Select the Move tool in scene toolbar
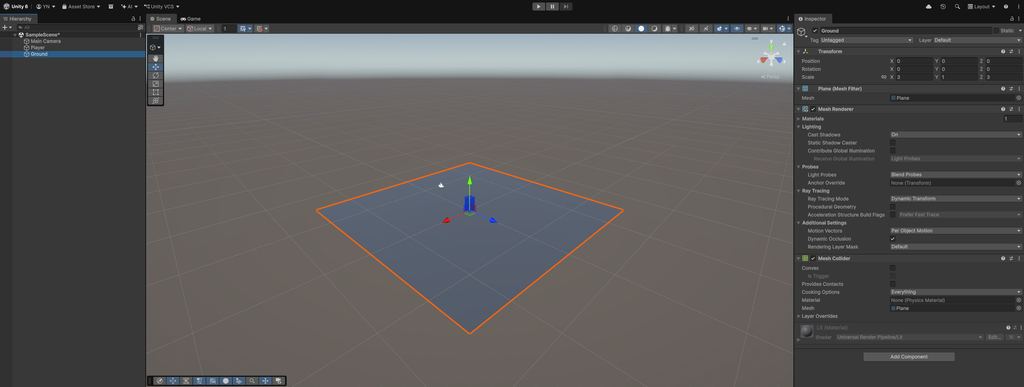 click(155, 67)
